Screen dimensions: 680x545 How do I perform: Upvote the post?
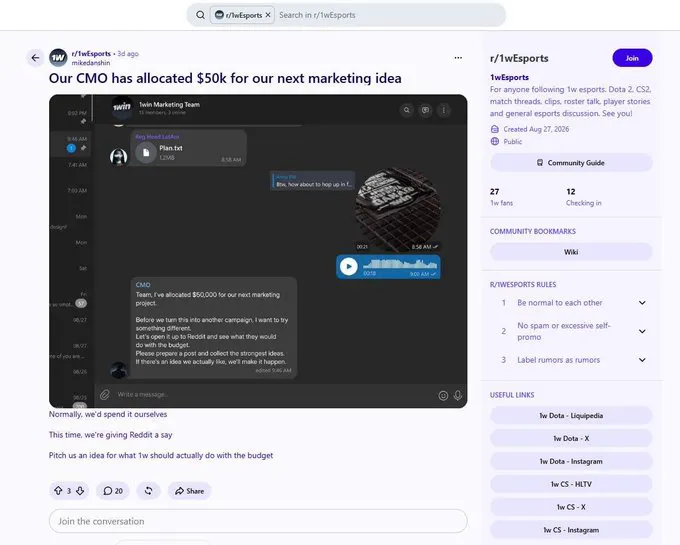pyautogui.click(x=58, y=490)
